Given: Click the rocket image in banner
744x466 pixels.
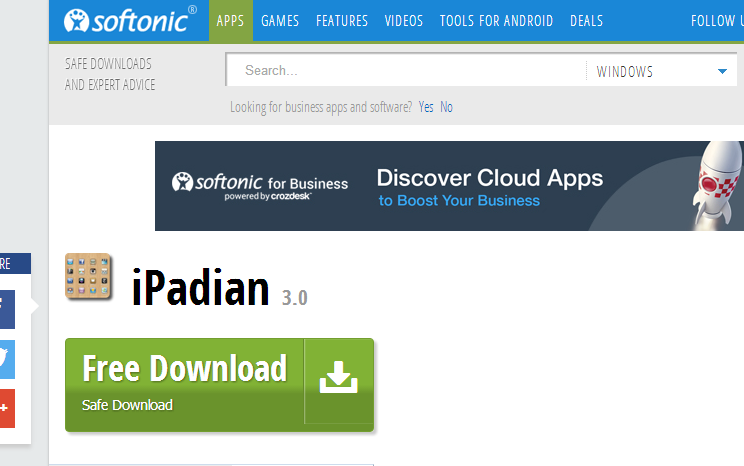Looking at the screenshot, I should pyautogui.click(x=717, y=185).
